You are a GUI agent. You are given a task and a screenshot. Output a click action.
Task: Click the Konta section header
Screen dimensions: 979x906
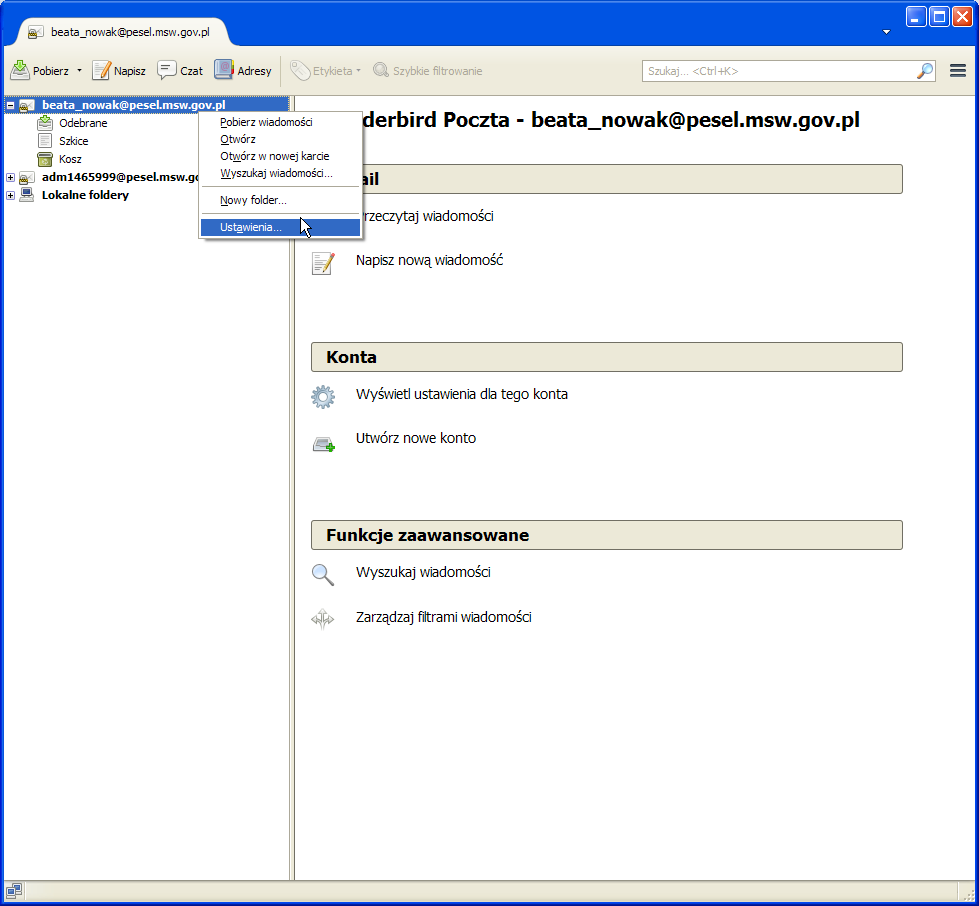click(607, 357)
